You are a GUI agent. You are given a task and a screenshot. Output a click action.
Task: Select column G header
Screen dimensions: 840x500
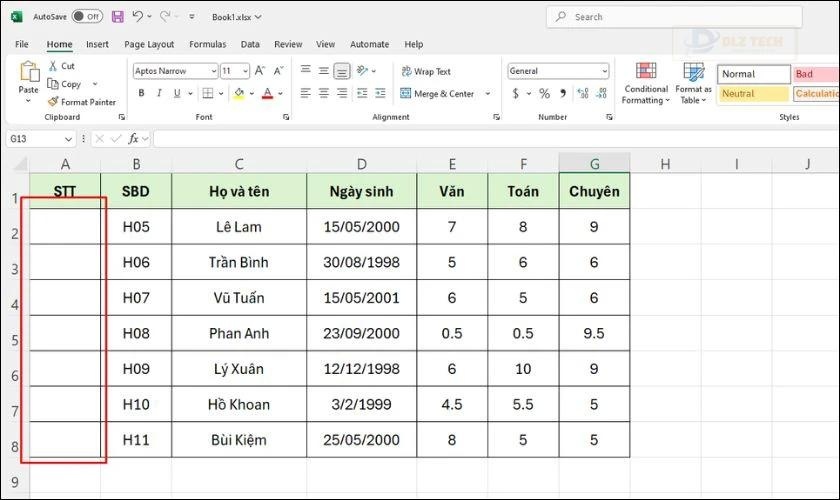(594, 163)
